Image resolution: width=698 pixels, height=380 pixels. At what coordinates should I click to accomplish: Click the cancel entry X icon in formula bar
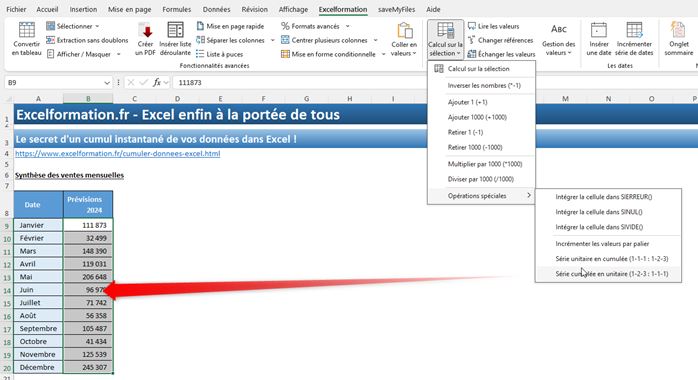pyautogui.click(x=131, y=82)
